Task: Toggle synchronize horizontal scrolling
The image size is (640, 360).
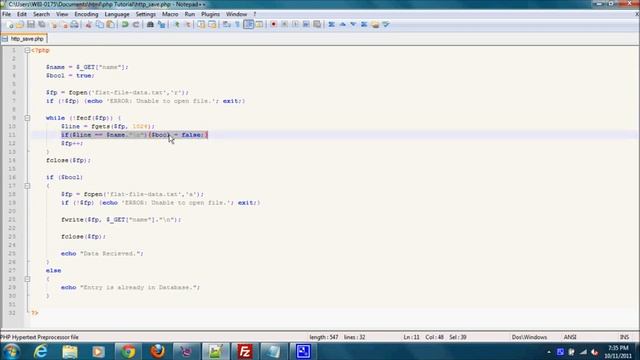Action: pos(212,24)
